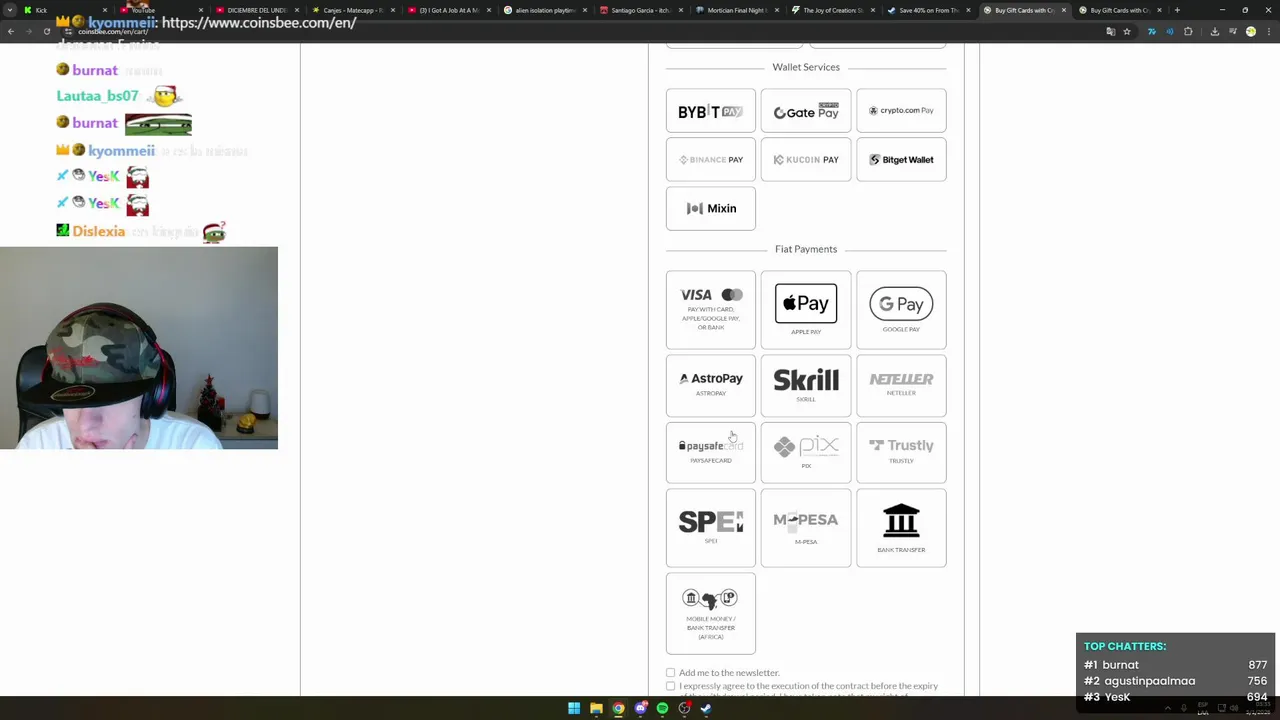Select SPEI payment option
1280x720 pixels.
[711, 527]
